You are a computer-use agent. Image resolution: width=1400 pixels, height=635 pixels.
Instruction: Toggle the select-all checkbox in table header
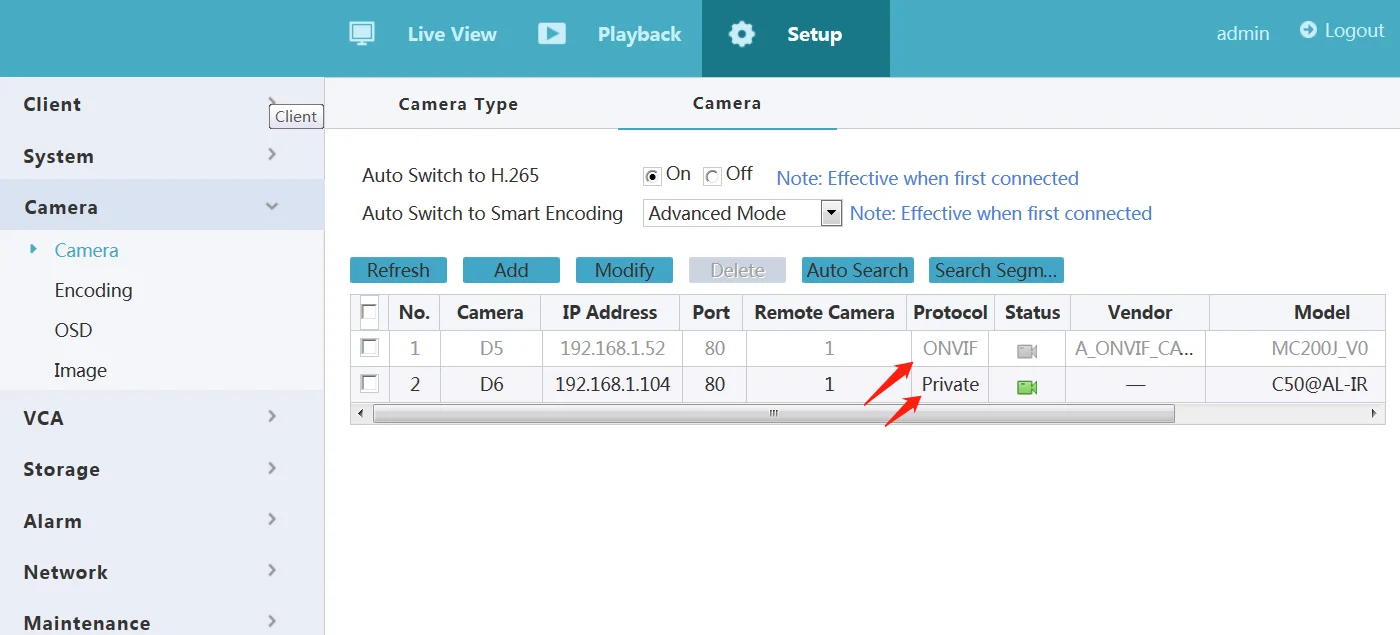[x=369, y=311]
